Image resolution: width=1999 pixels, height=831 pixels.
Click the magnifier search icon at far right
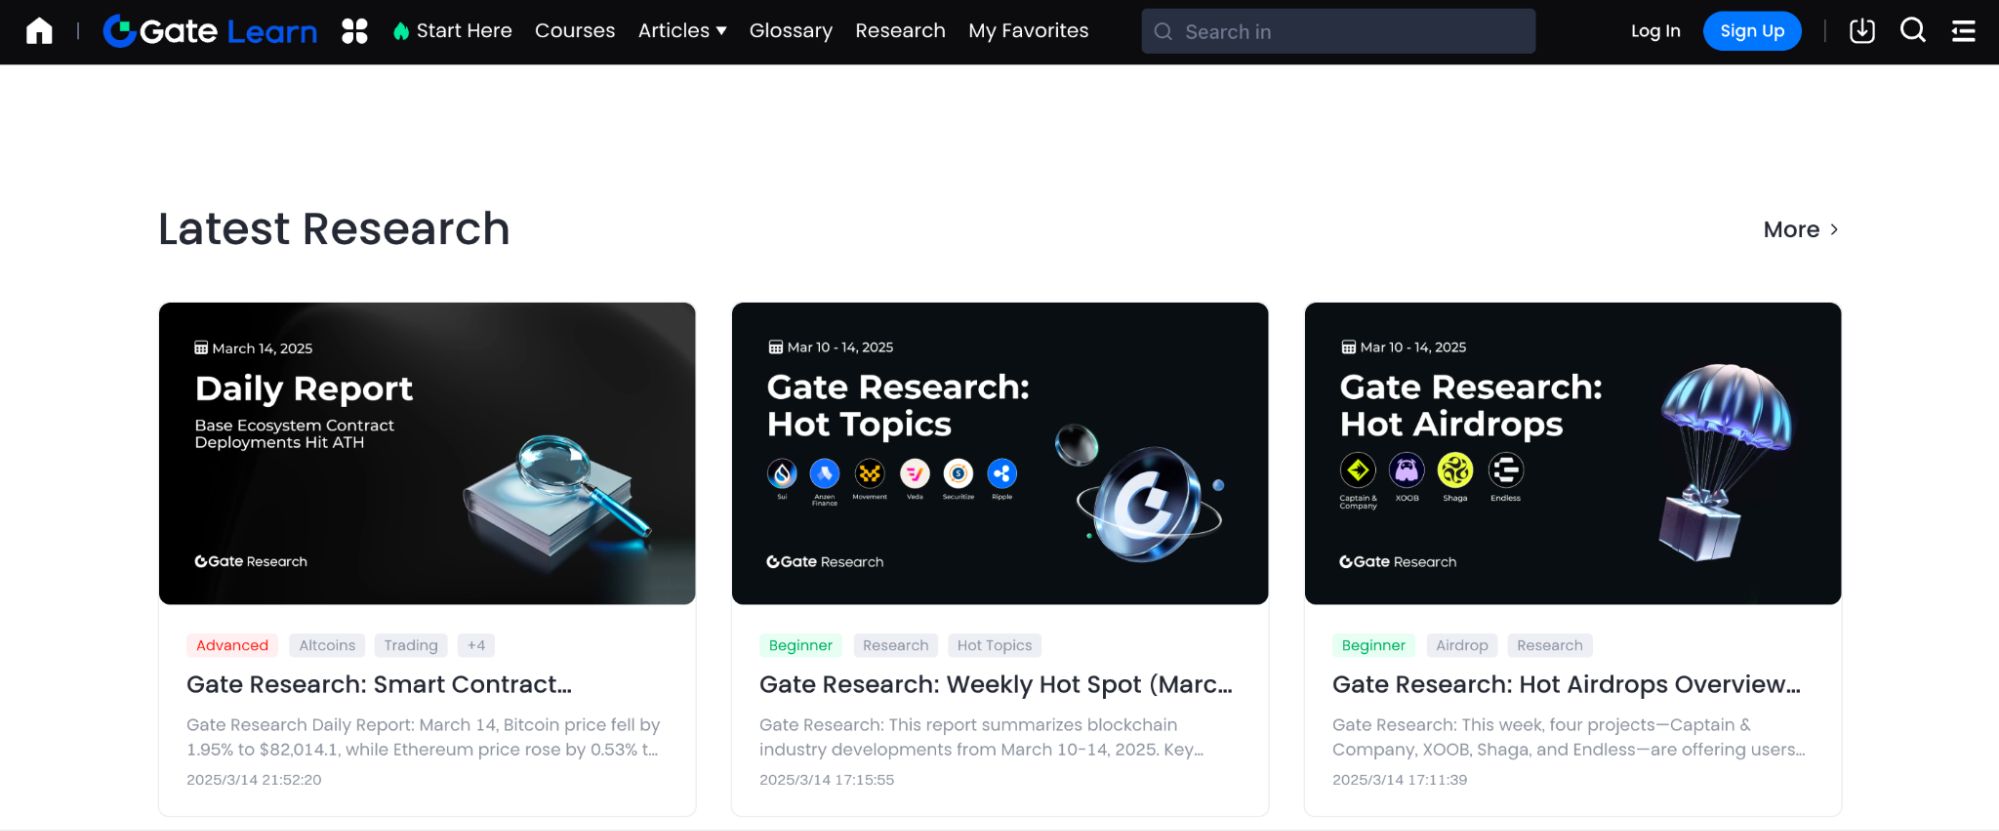[x=1912, y=31]
